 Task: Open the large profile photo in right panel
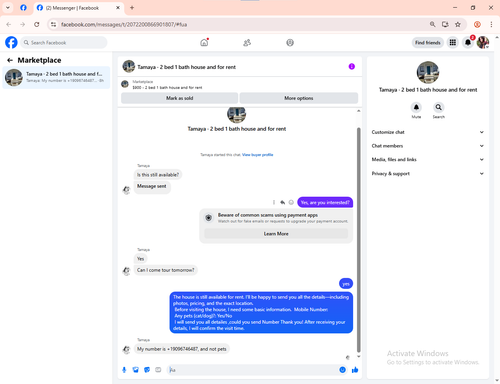click(428, 72)
